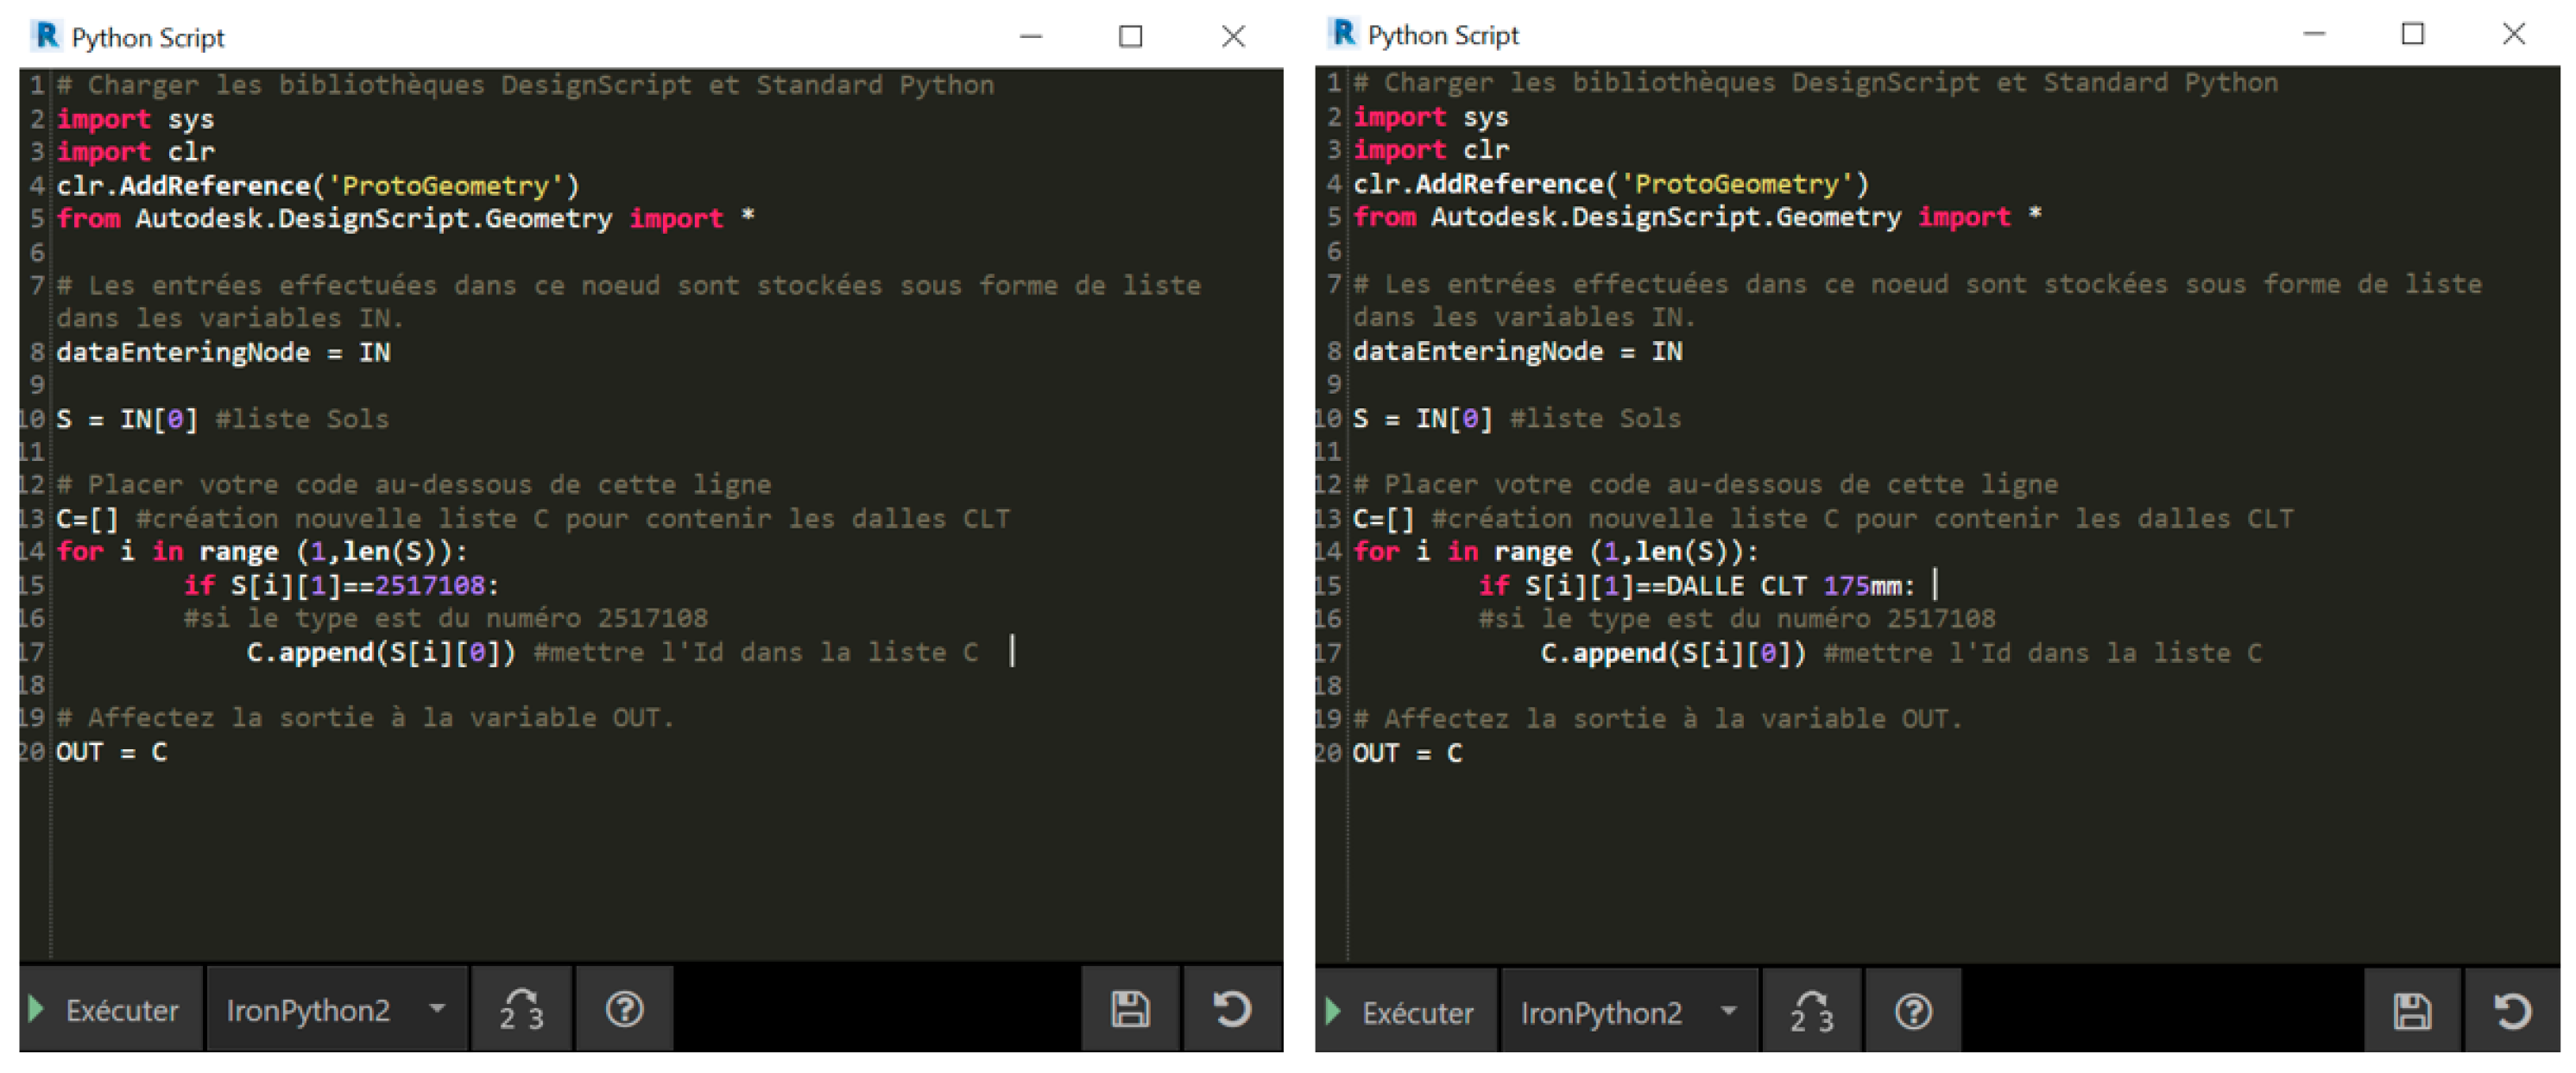Click the Revit R icon in right title bar
The width and height of the screenshot is (2576, 1073).
click(1343, 34)
